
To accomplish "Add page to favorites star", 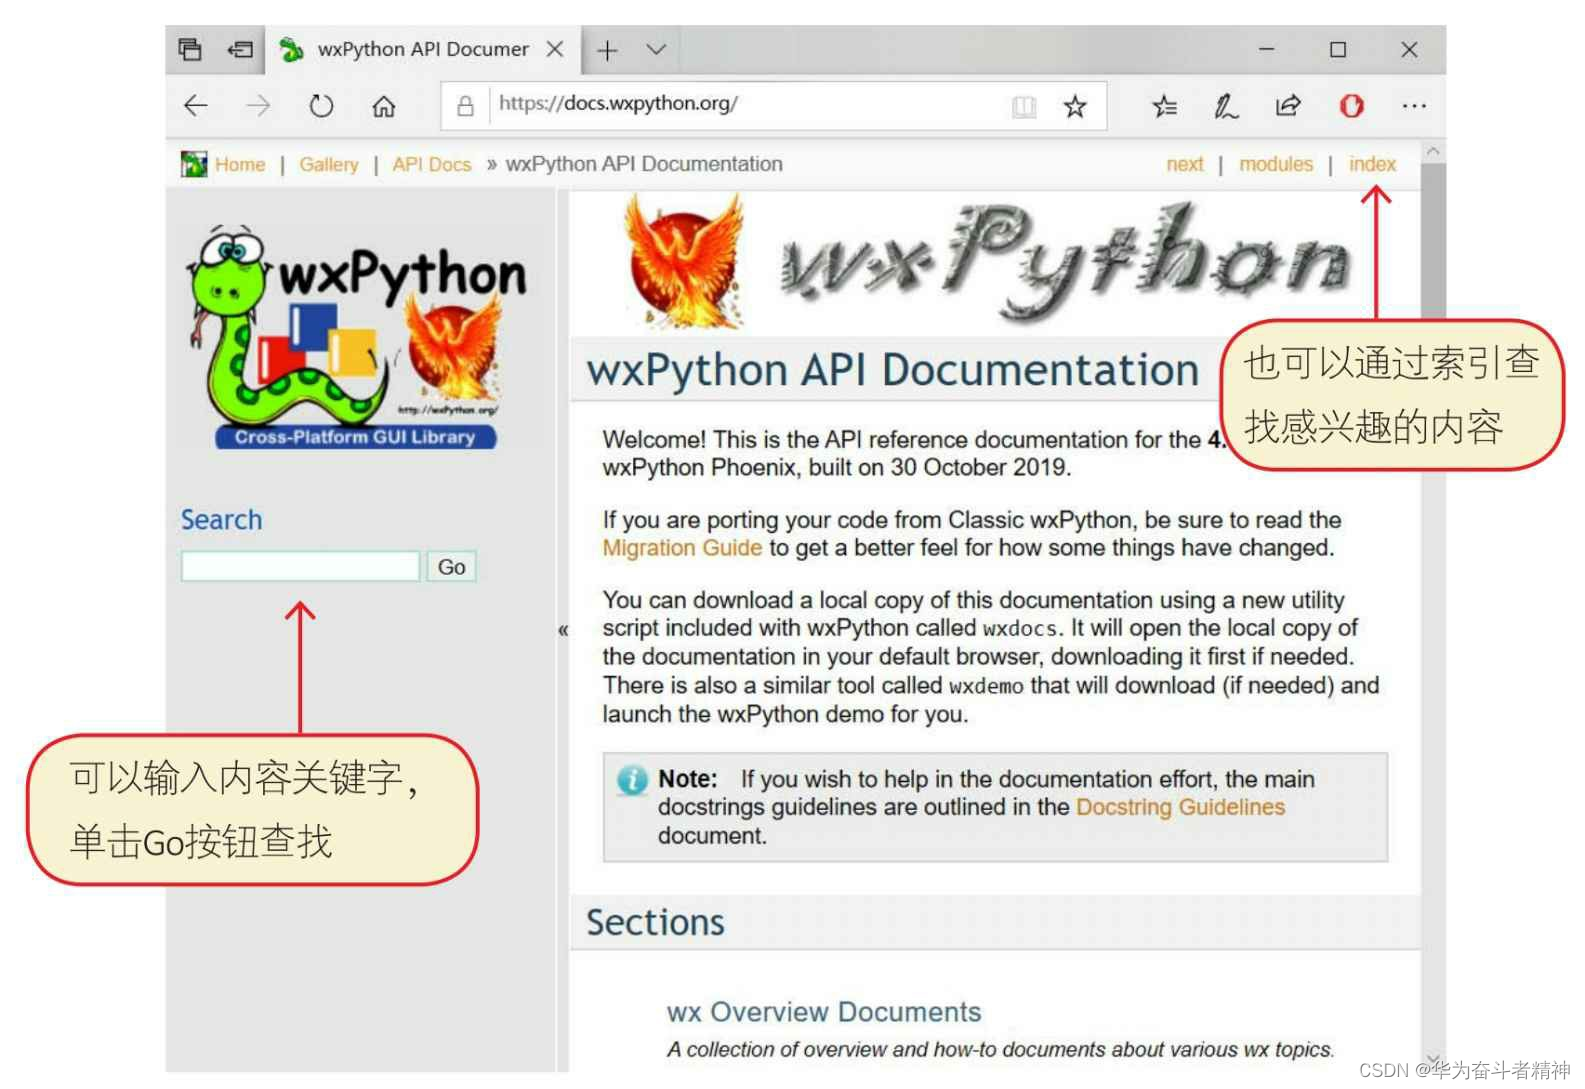I will point(1075,106).
